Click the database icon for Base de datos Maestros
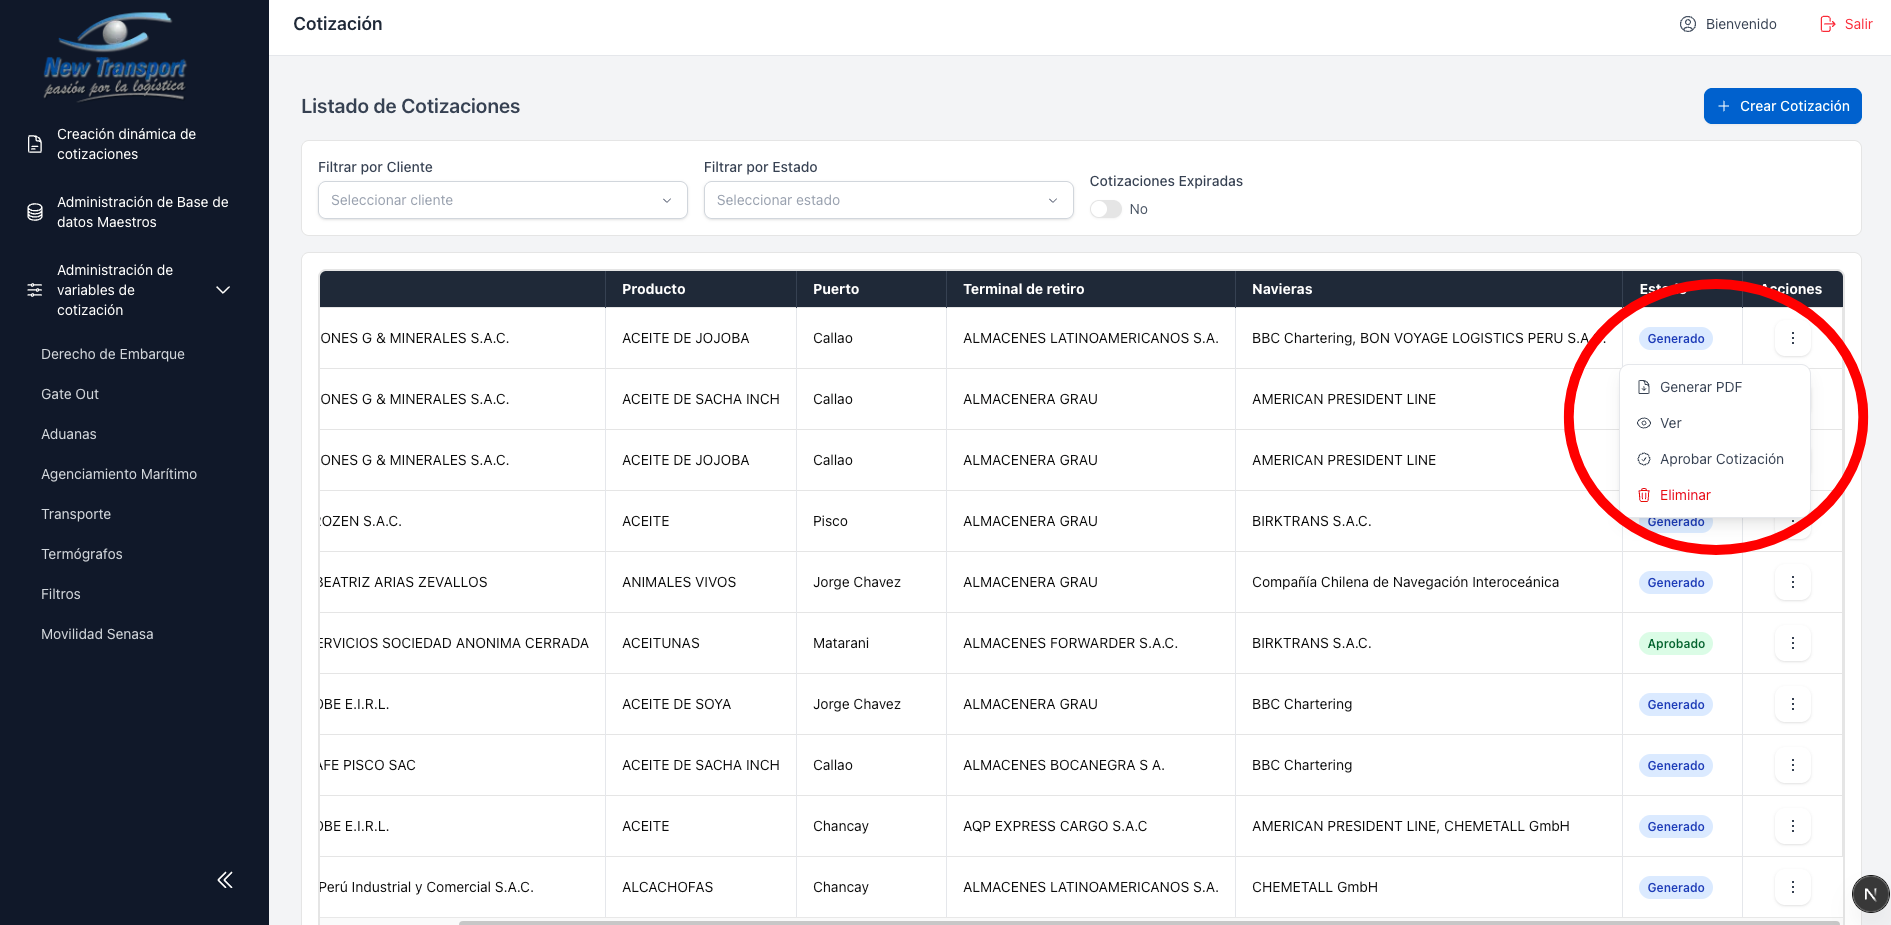The width and height of the screenshot is (1891, 925). click(35, 212)
